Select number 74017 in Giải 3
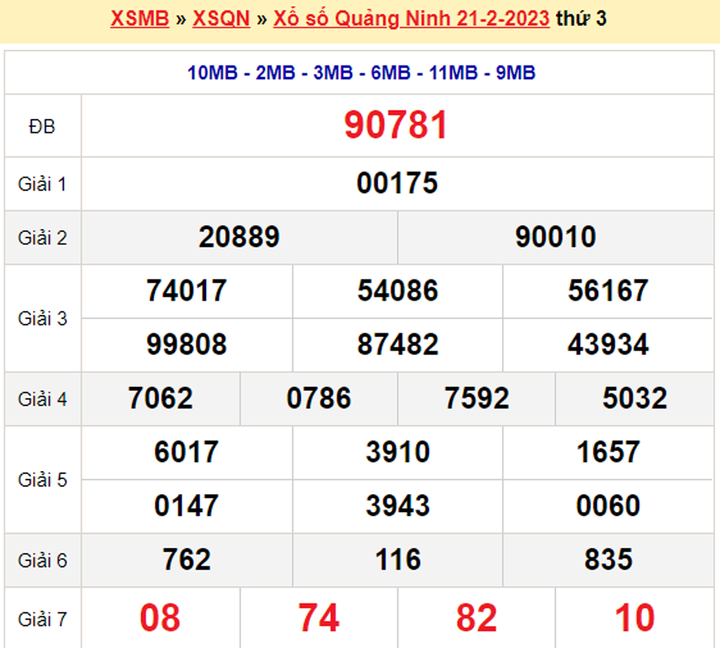Screen dimensions: 720x648 click(x=186, y=291)
